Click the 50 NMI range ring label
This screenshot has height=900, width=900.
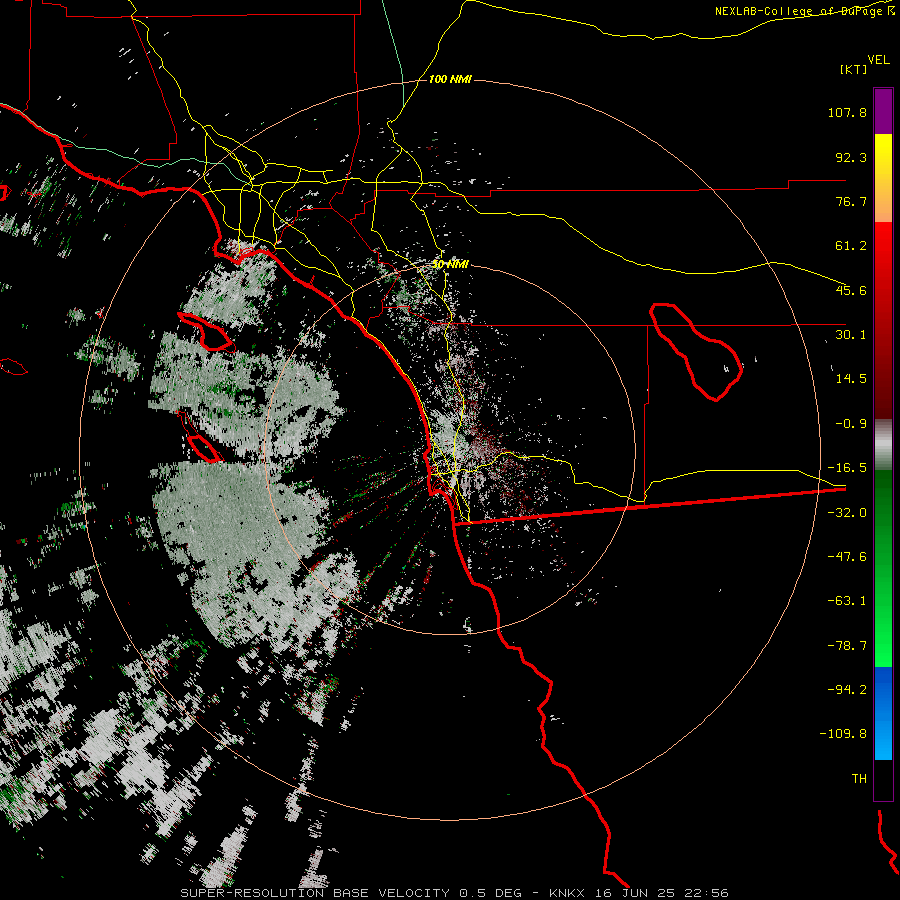[450, 264]
